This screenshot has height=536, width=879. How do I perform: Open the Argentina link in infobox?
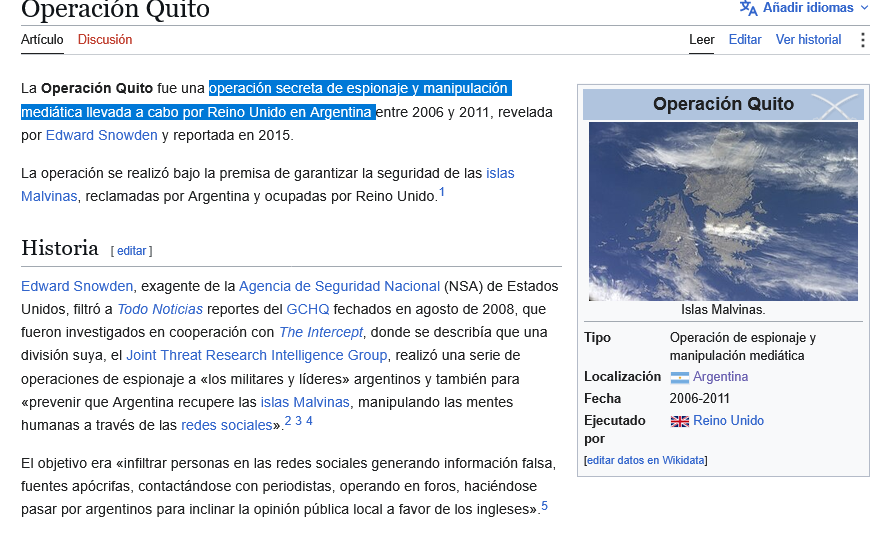720,377
